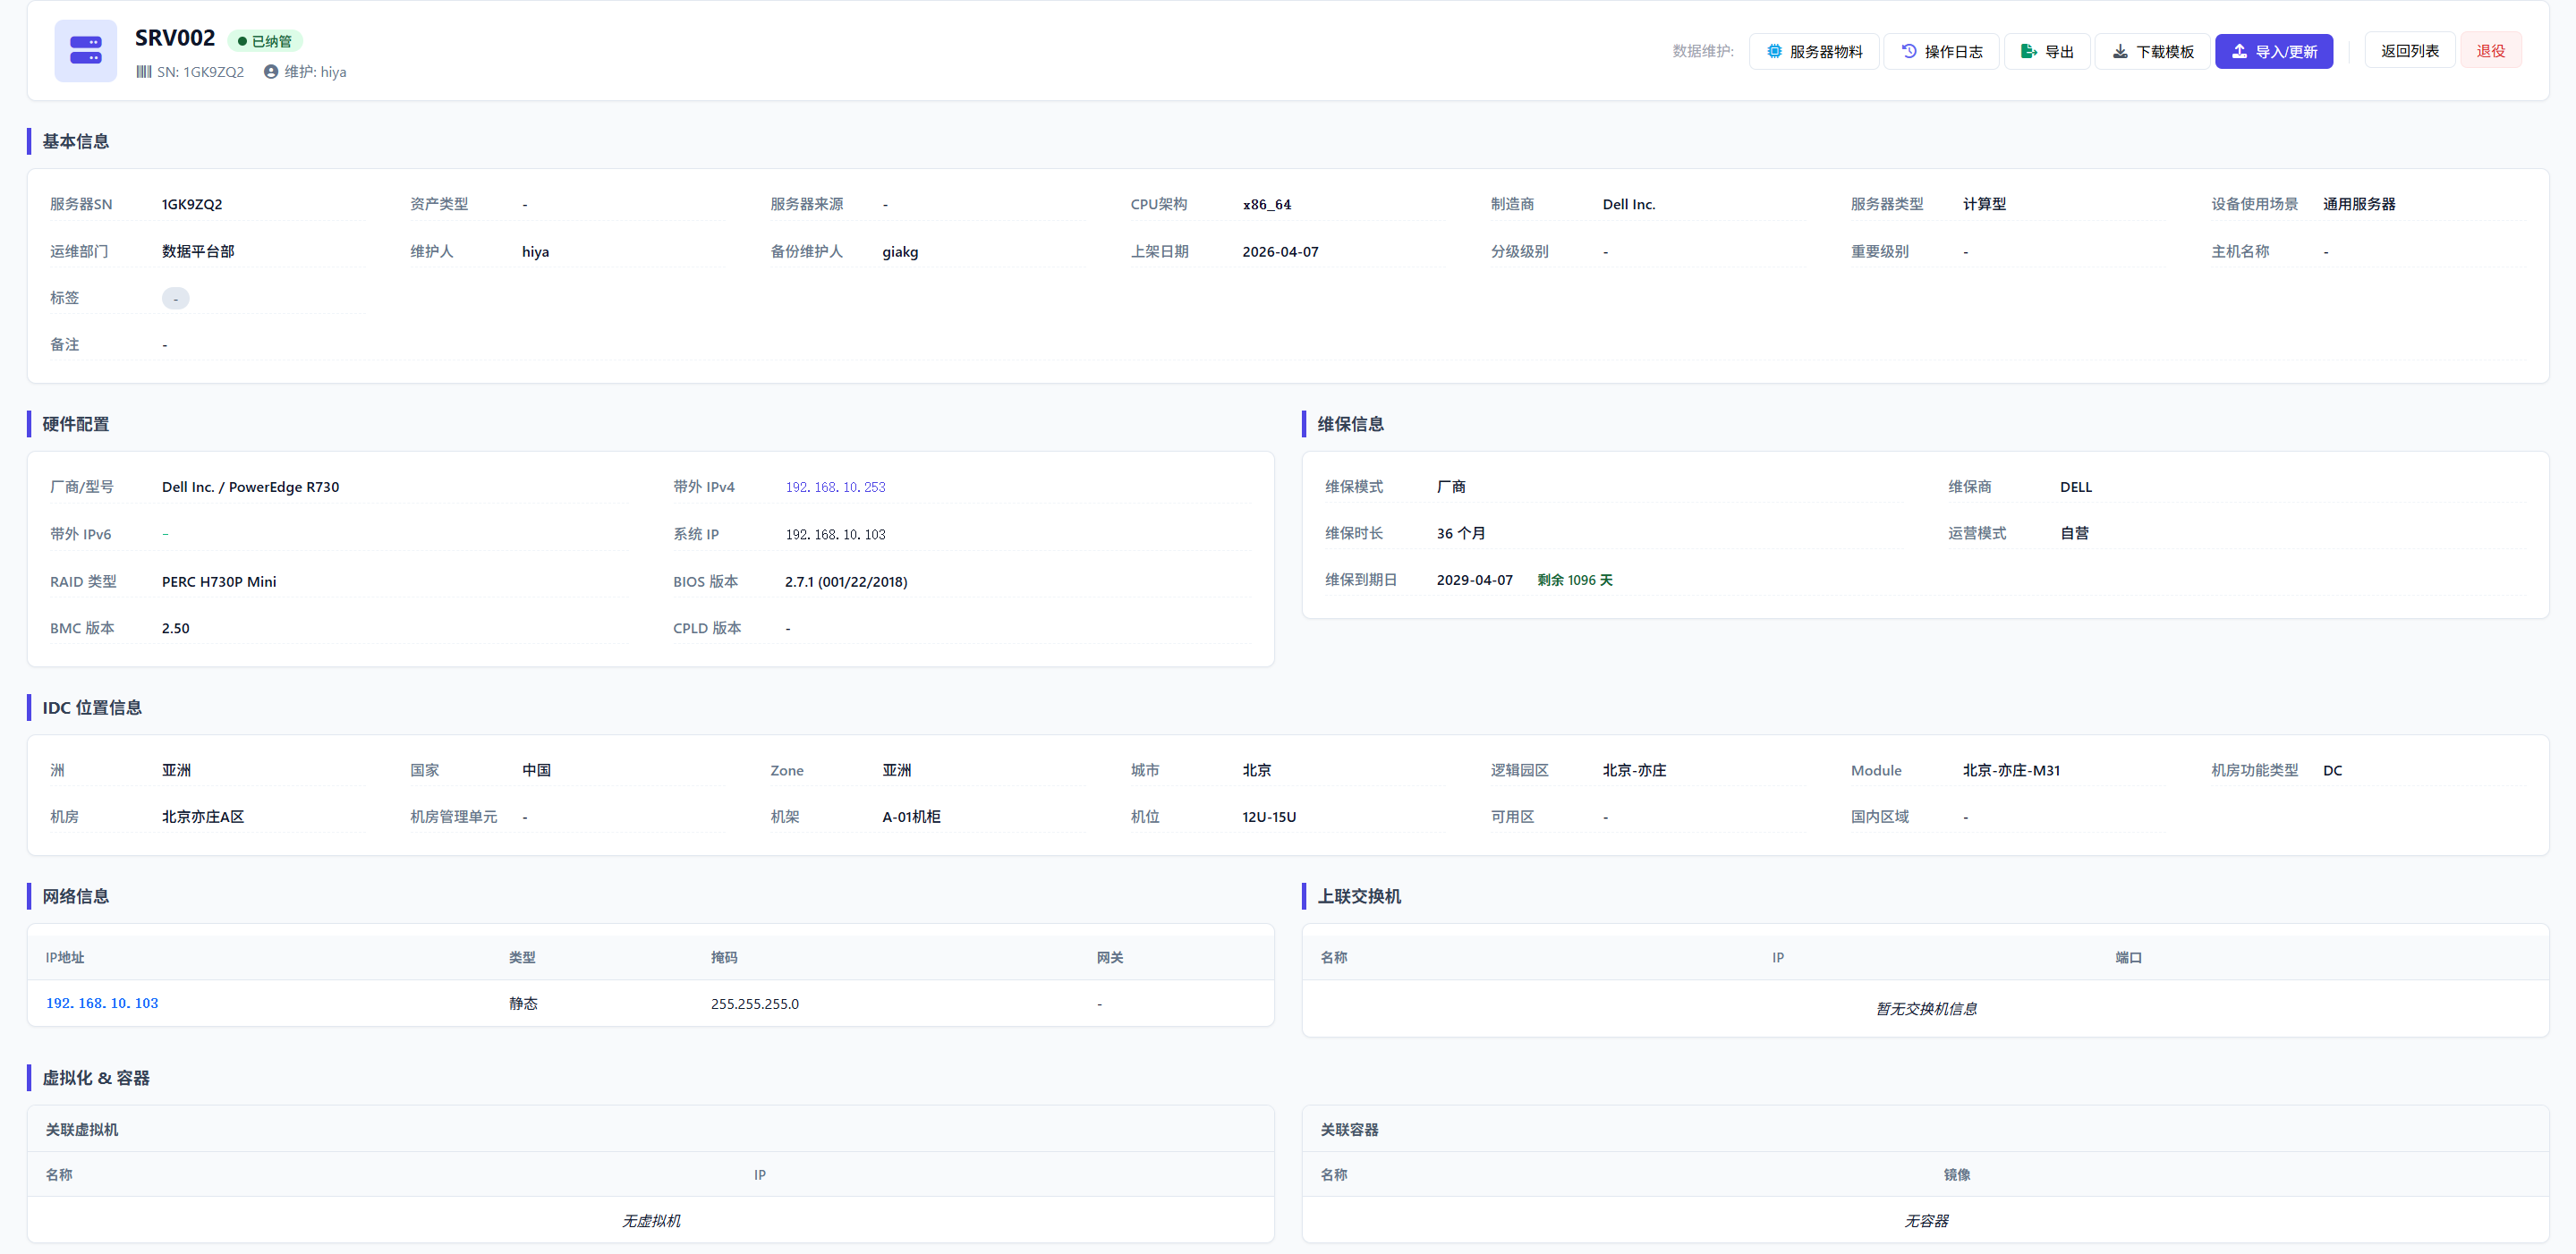This screenshot has width=2576, height=1254.
Task: Click the 导入/更新 button label
Action: coord(2286,51)
